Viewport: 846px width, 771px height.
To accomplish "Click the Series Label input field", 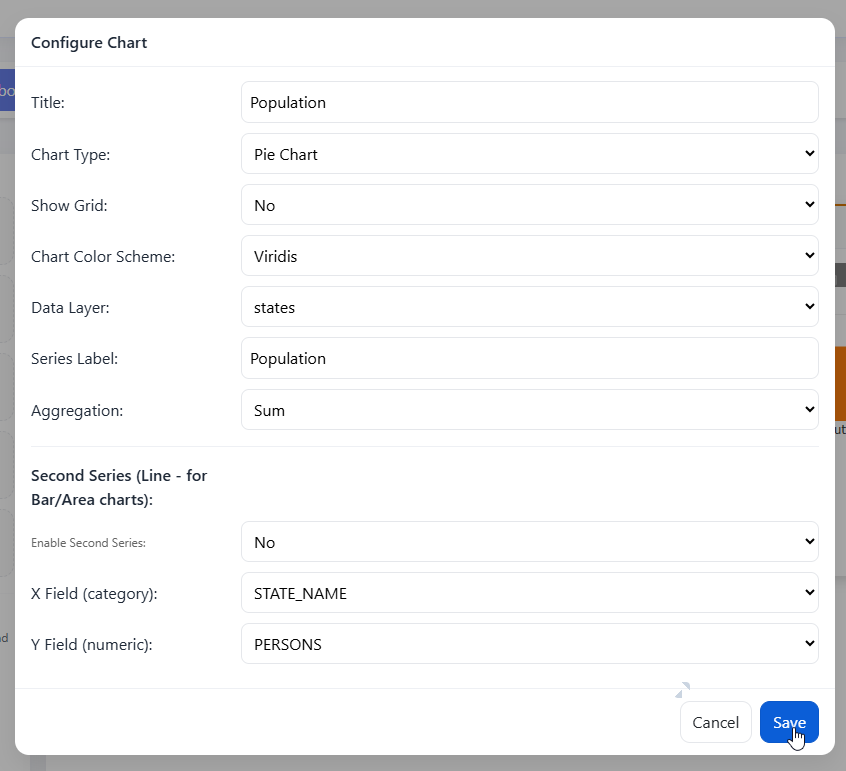I will [x=529, y=358].
